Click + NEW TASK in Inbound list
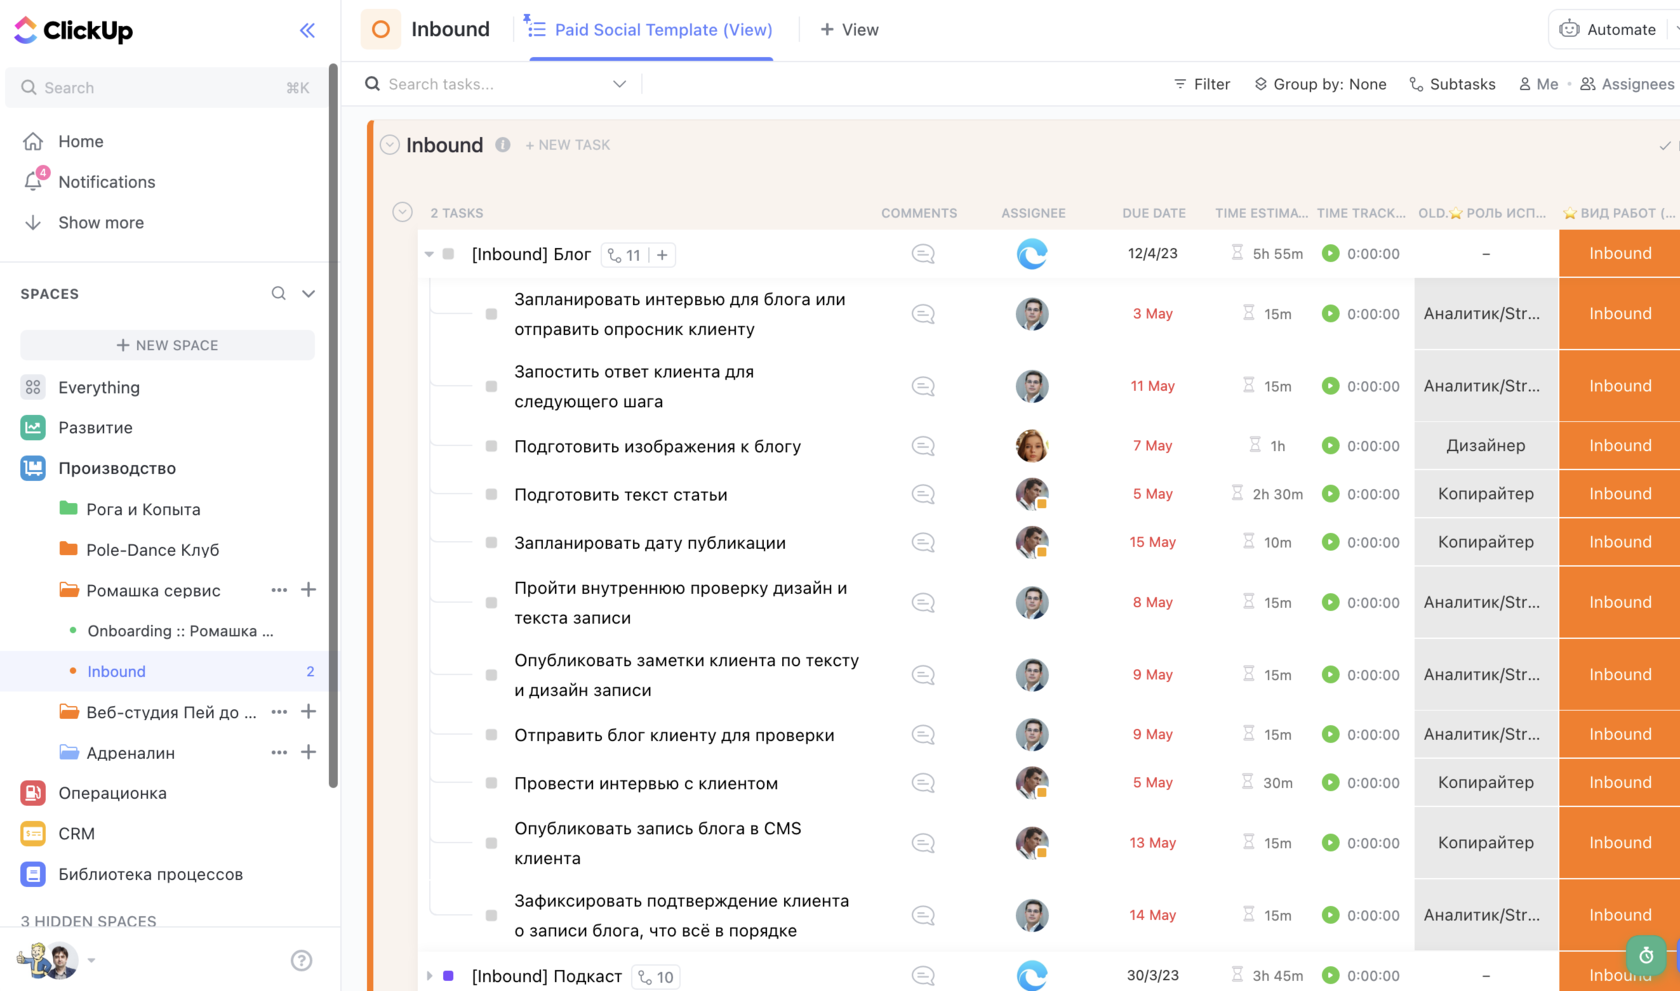The height and width of the screenshot is (991, 1680). [568, 145]
